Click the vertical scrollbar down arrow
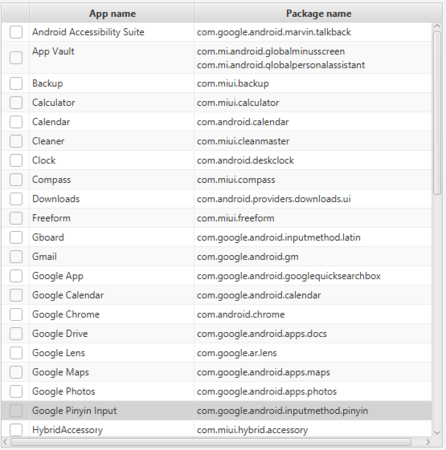Image resolution: width=446 pixels, height=450 pixels. (437, 433)
